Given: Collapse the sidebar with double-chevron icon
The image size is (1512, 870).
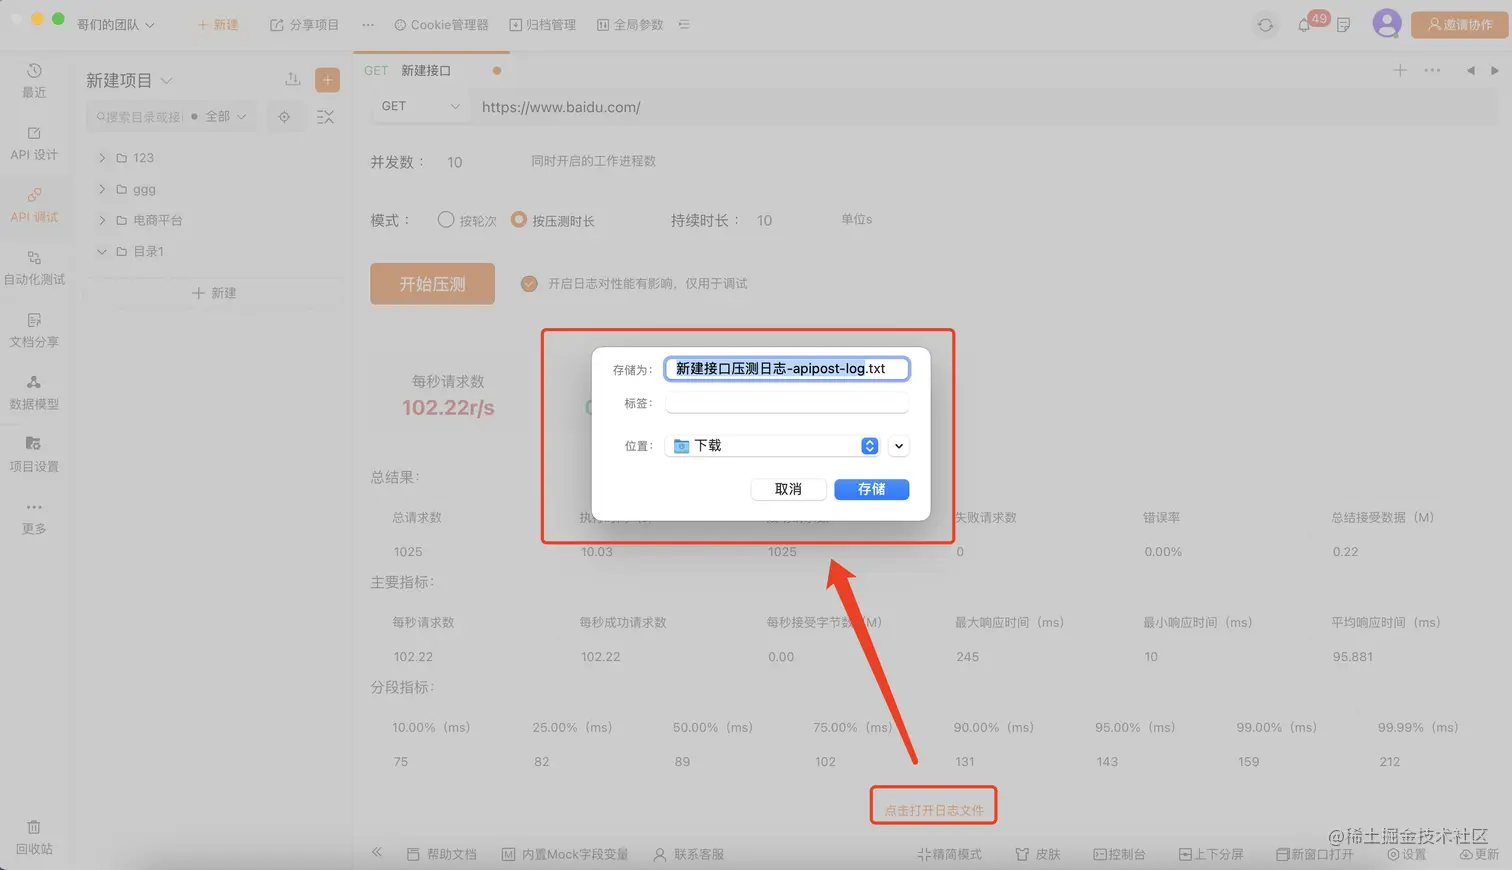Looking at the screenshot, I should click(377, 852).
